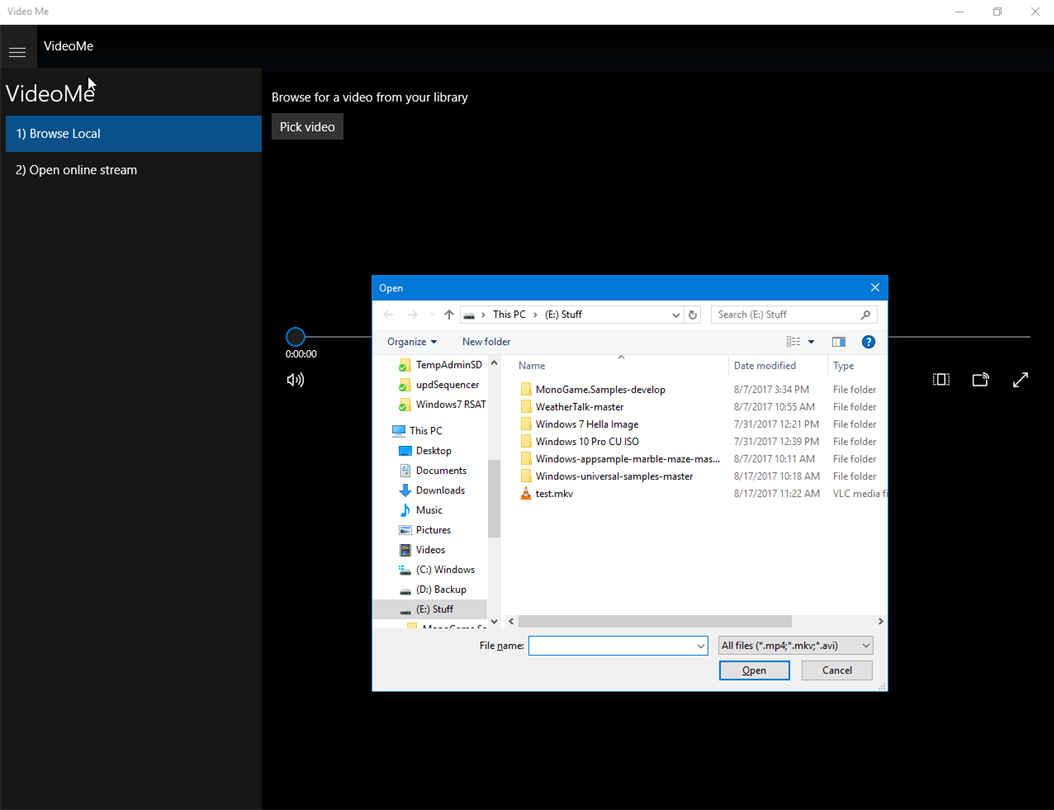Click the navigation pane scroll-up arrow

(x=494, y=363)
